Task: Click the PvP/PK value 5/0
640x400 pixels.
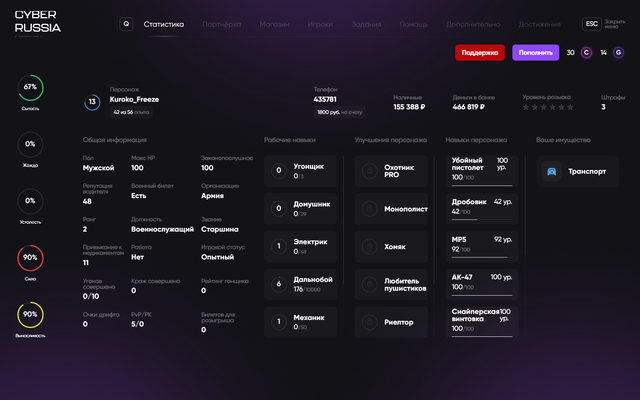Action: tap(138, 324)
